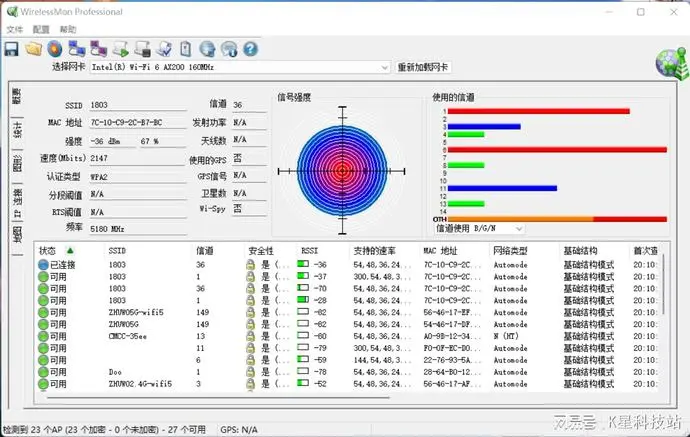
Task: Click the yellow open folder icon
Action: coord(33,49)
